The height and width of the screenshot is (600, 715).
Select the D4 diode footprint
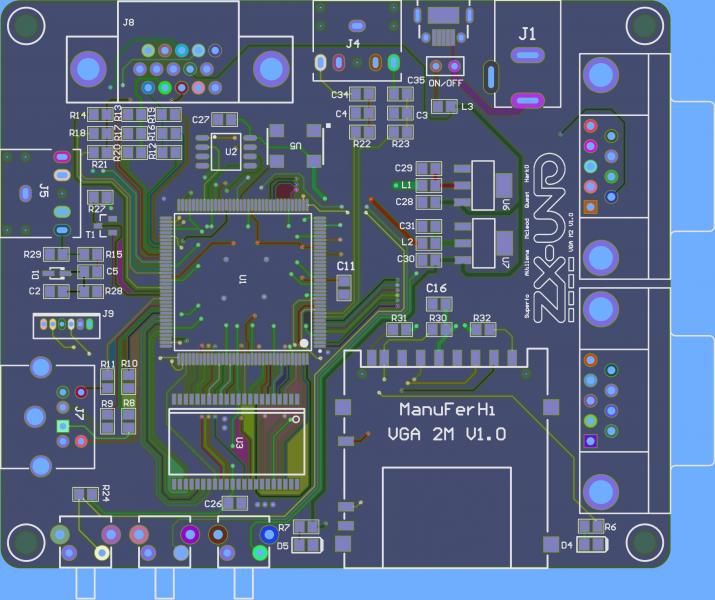point(591,544)
